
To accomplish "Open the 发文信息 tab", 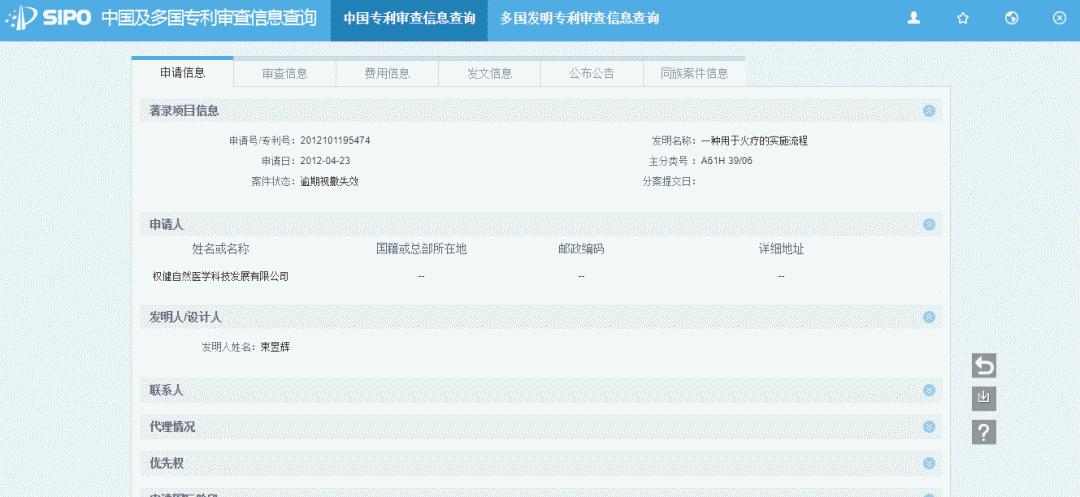I will 490,73.
